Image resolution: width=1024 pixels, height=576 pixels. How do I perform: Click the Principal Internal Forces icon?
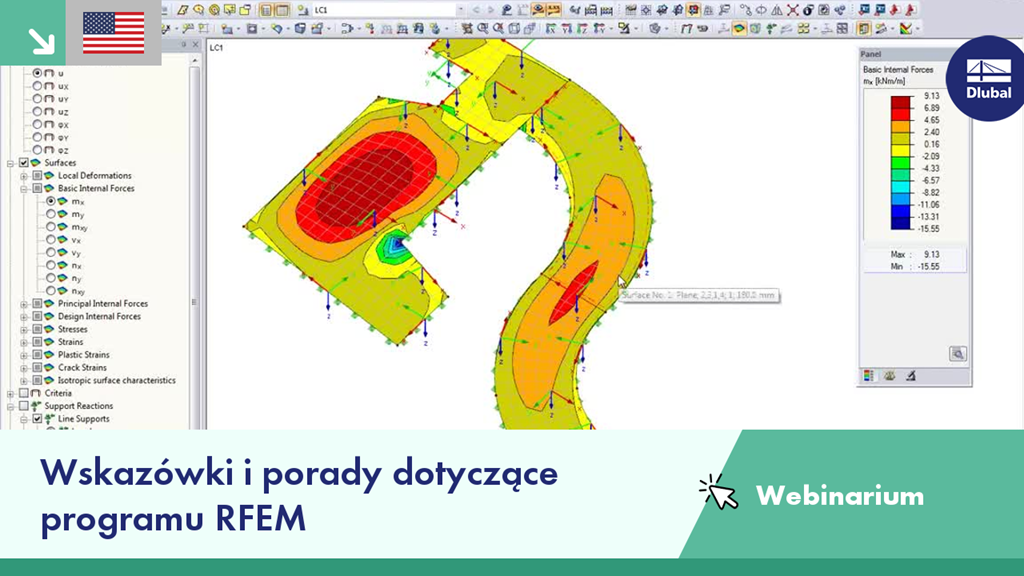pos(48,304)
